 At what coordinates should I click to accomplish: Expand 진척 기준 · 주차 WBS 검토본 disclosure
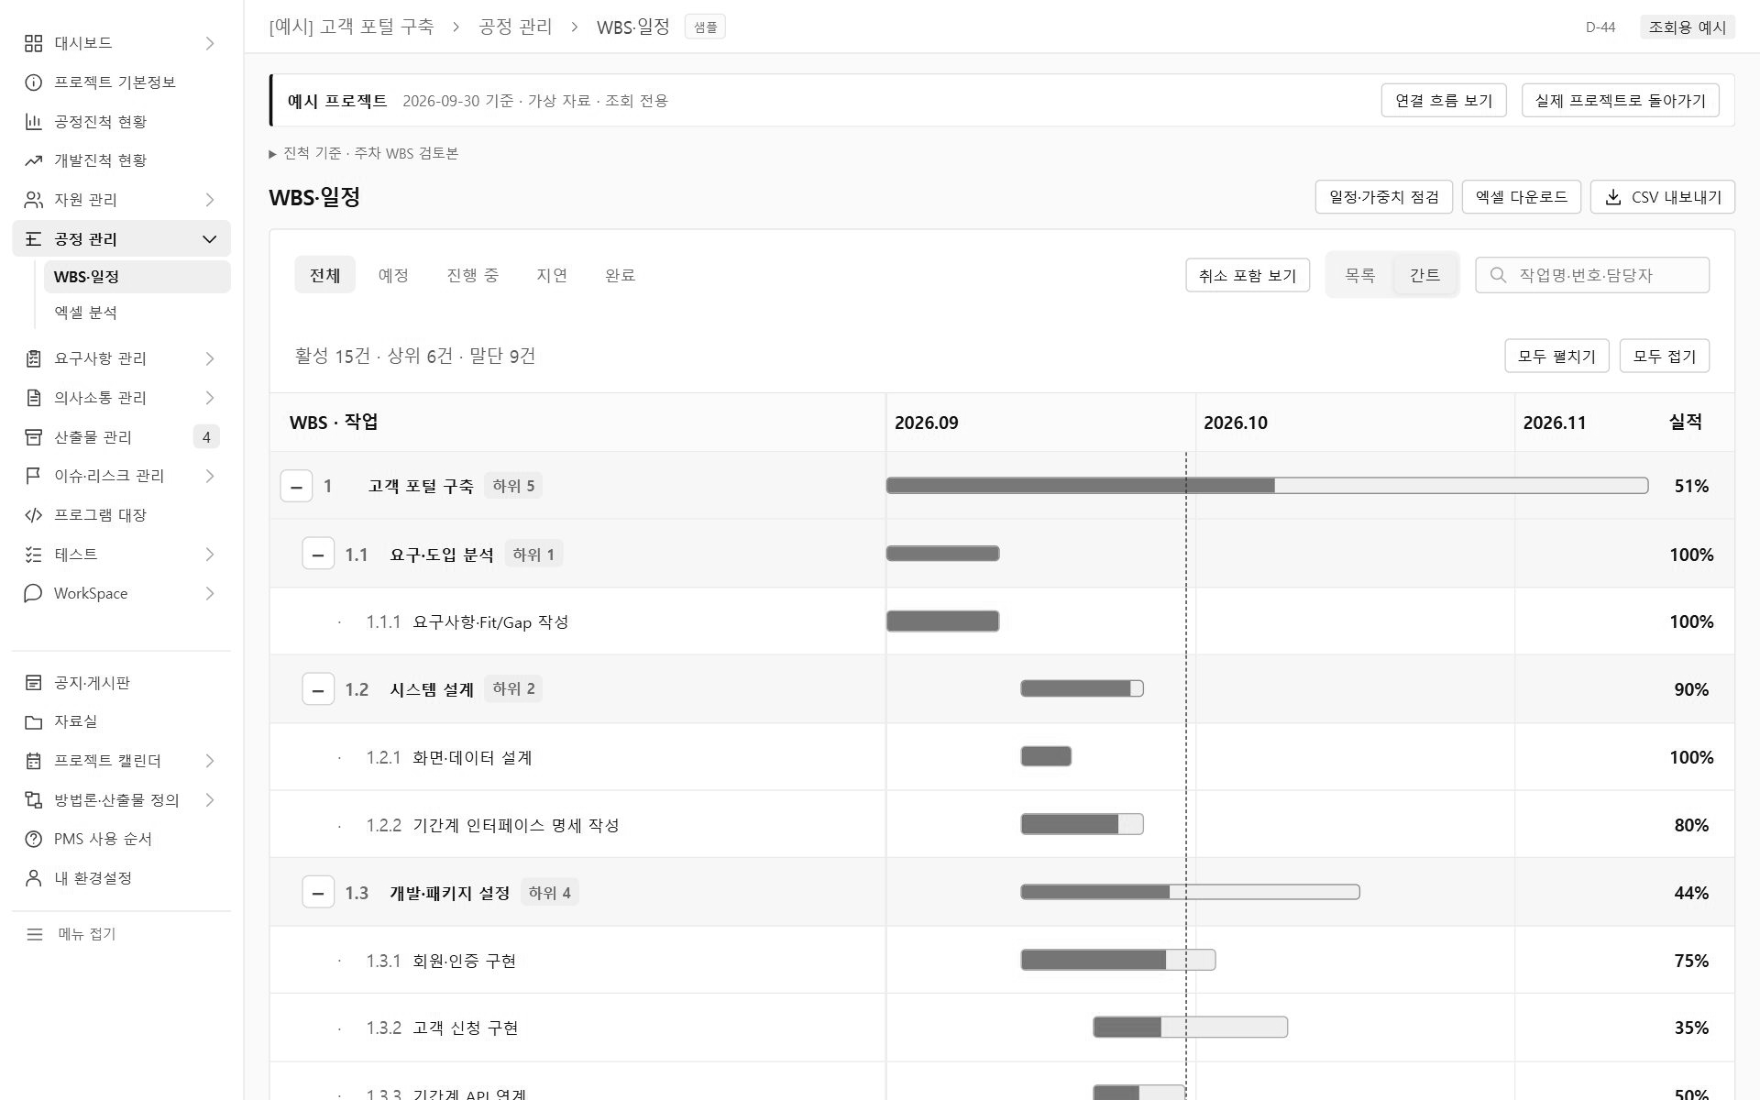pos(364,153)
